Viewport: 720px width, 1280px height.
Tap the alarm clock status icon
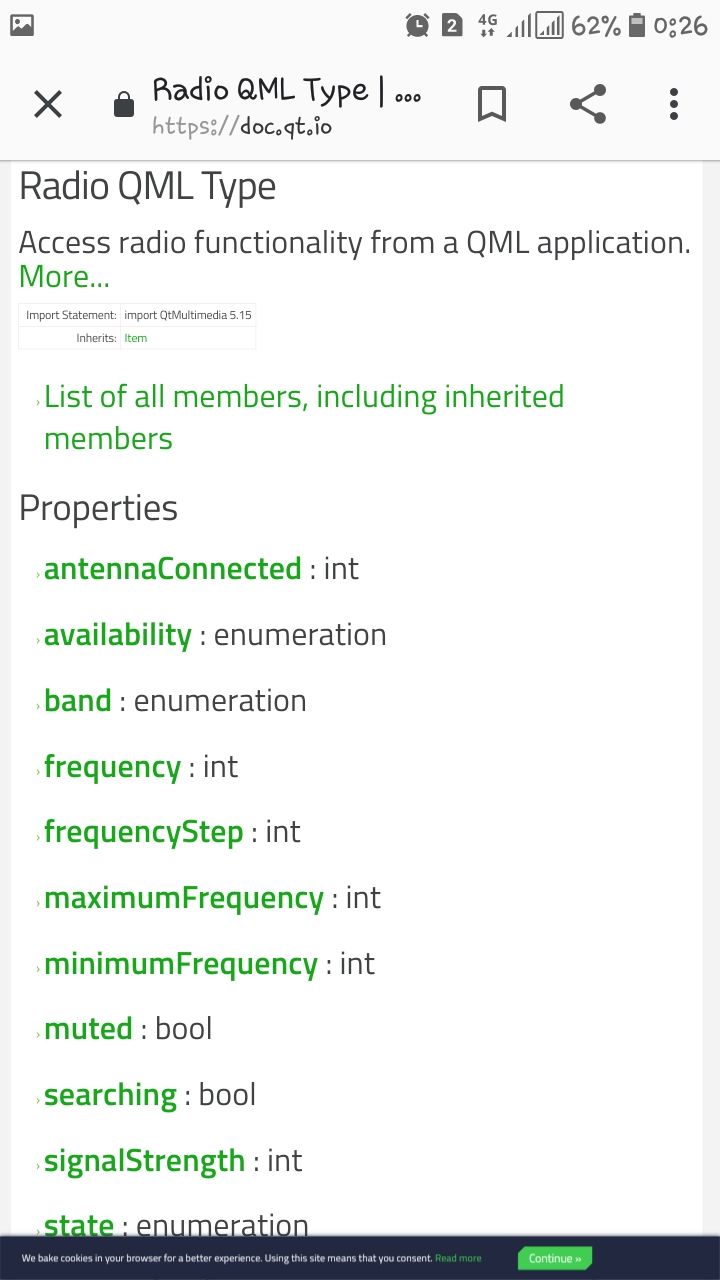point(418,26)
